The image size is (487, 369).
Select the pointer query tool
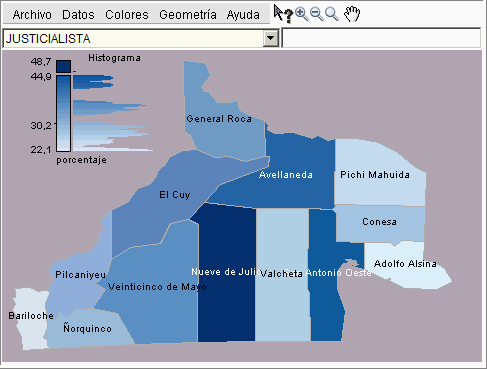[283, 14]
